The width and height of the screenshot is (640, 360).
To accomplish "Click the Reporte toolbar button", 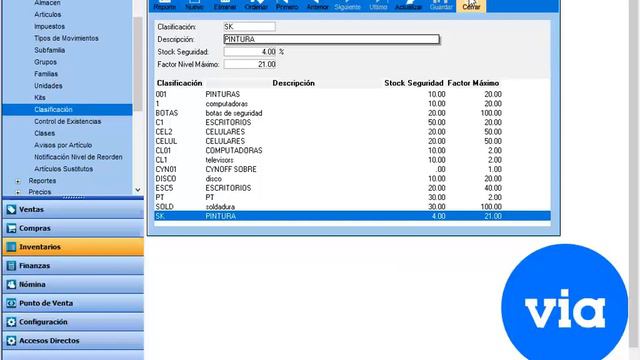I will tap(165, 6).
